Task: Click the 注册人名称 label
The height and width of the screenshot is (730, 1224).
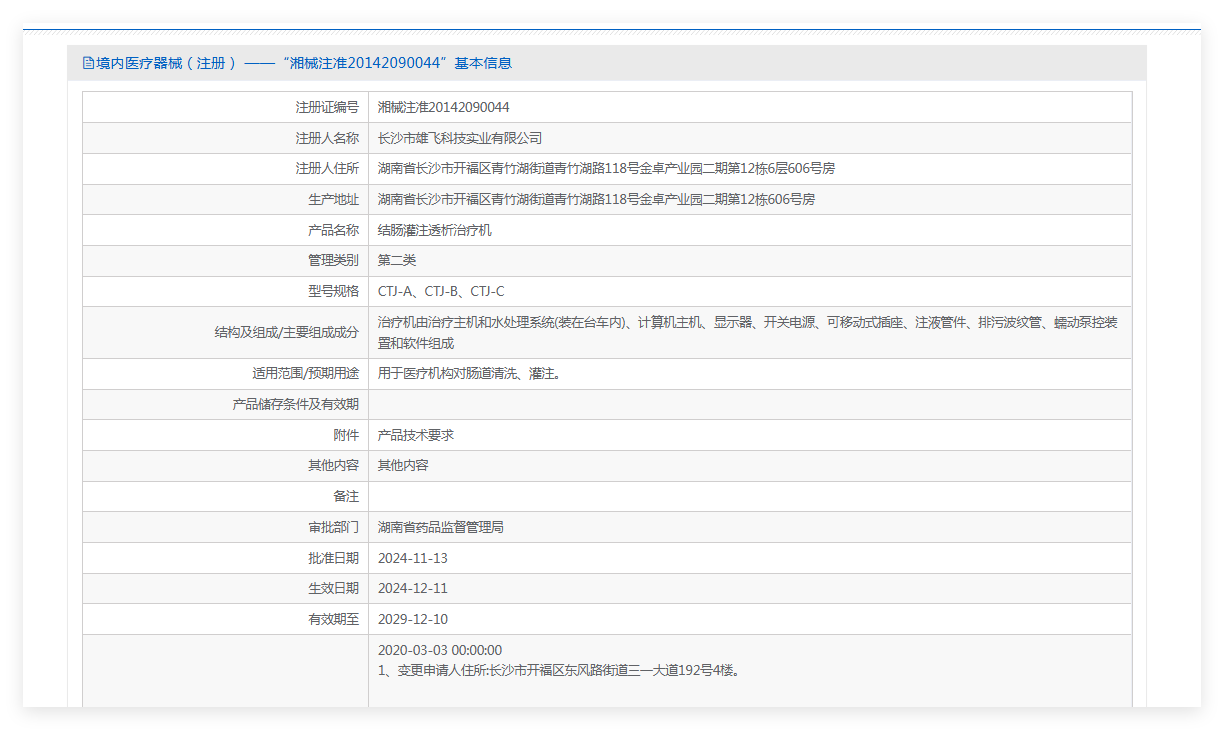Action: click(327, 138)
